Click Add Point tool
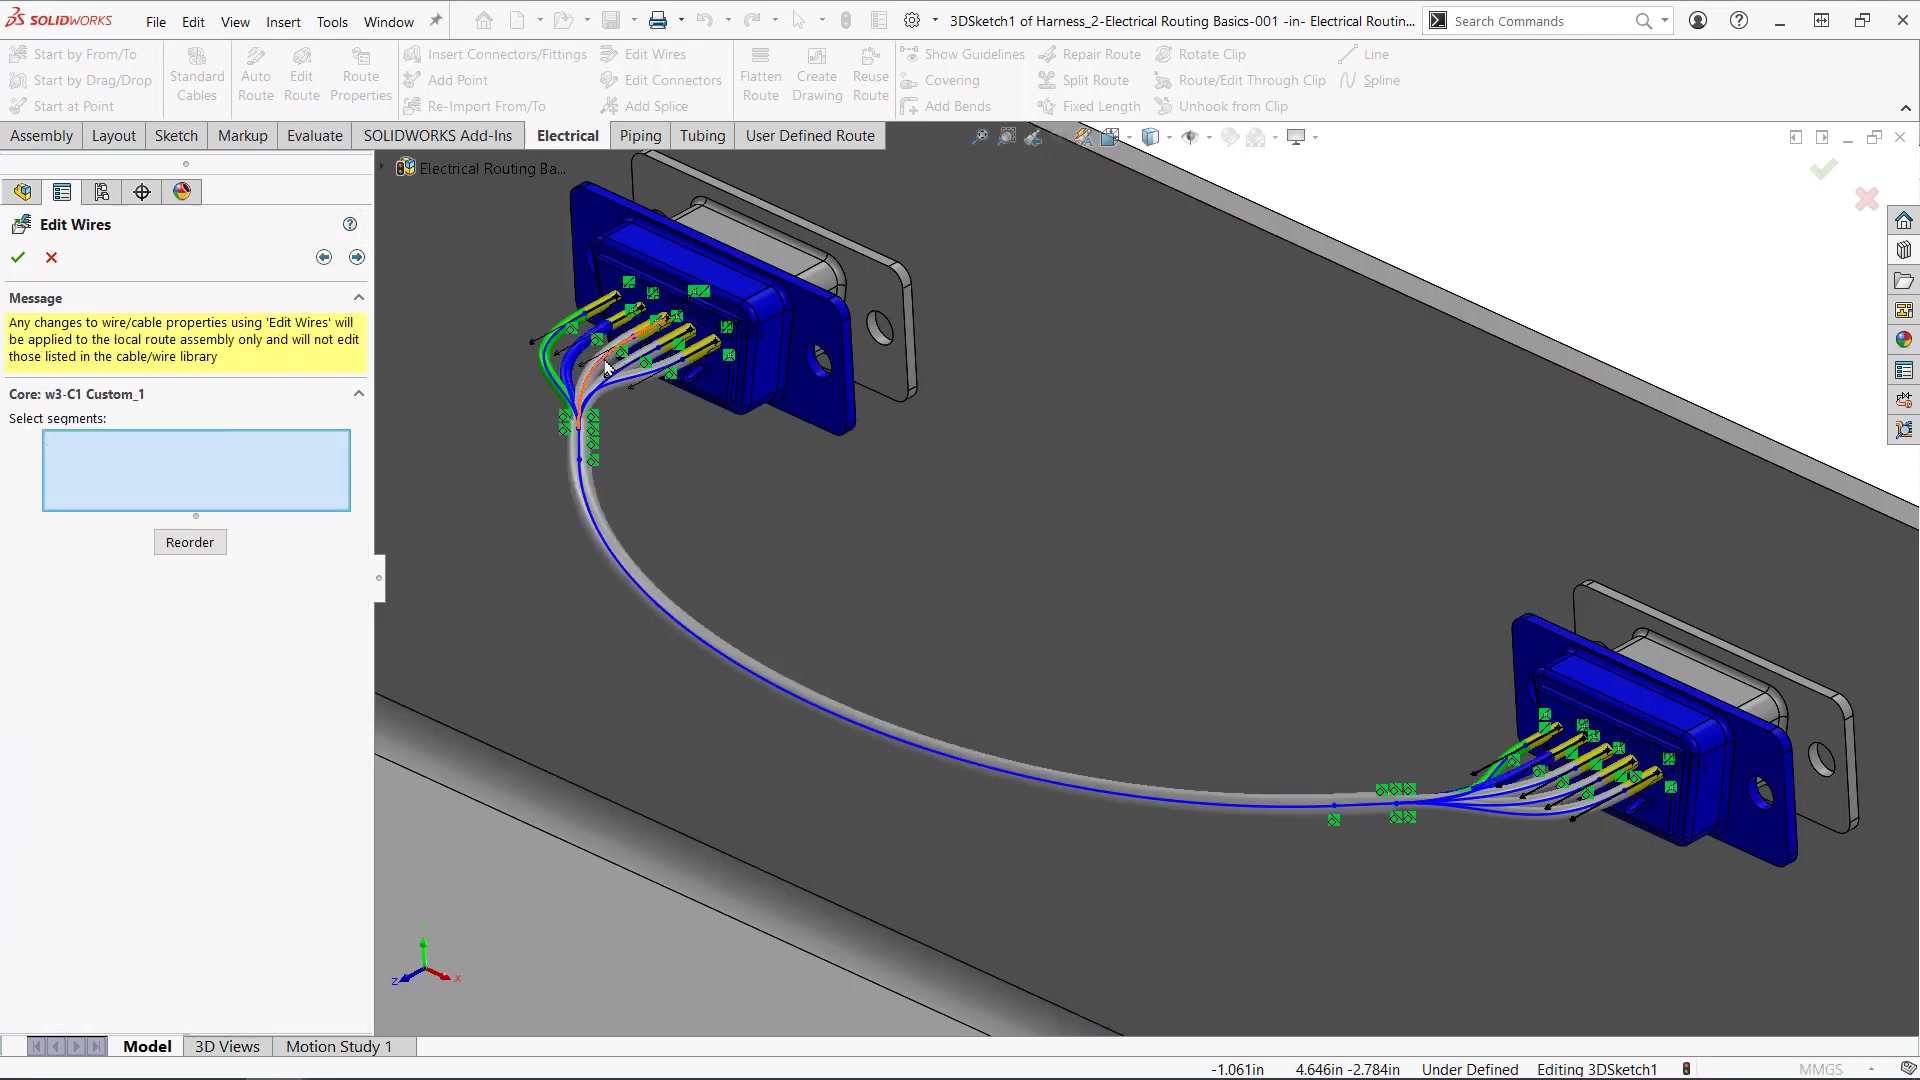 click(445, 80)
